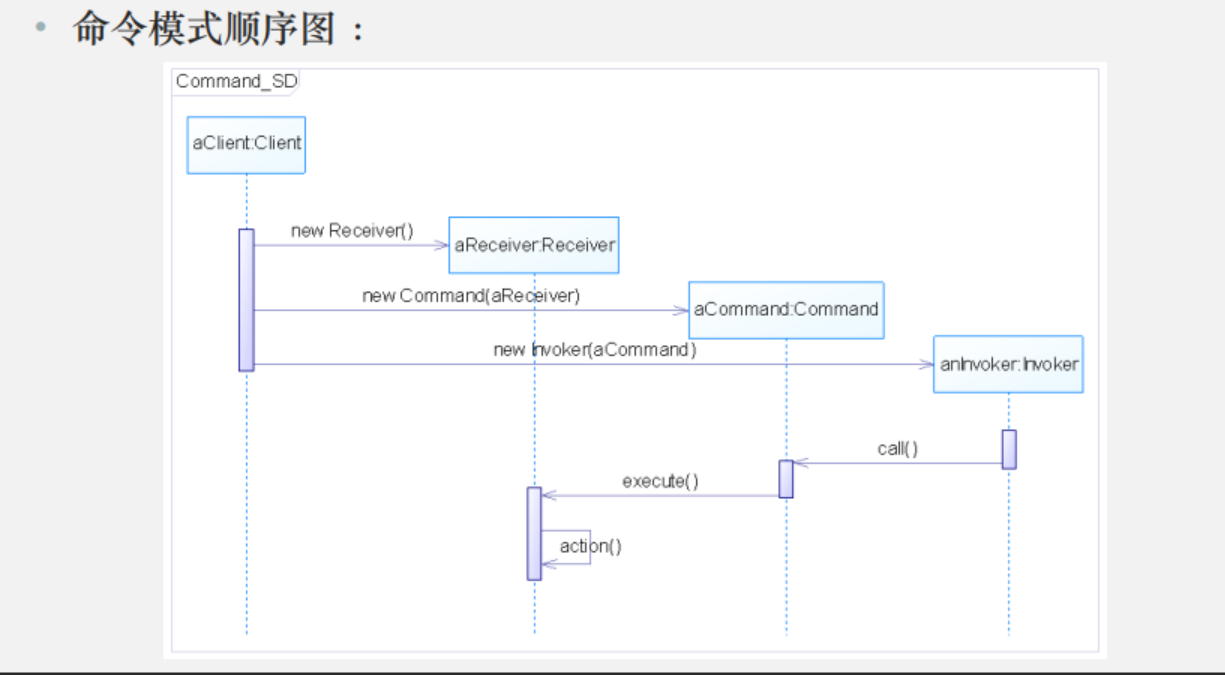Click the aClient:Client object box
The width and height of the screenshot is (1225, 675).
[246, 144]
